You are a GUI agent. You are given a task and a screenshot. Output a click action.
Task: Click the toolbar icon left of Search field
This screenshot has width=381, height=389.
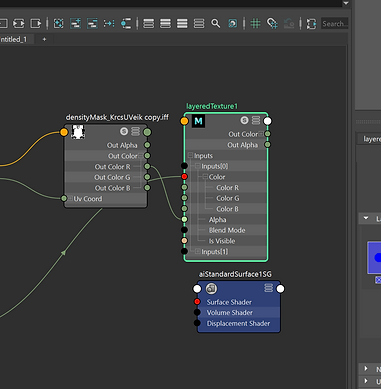point(311,24)
